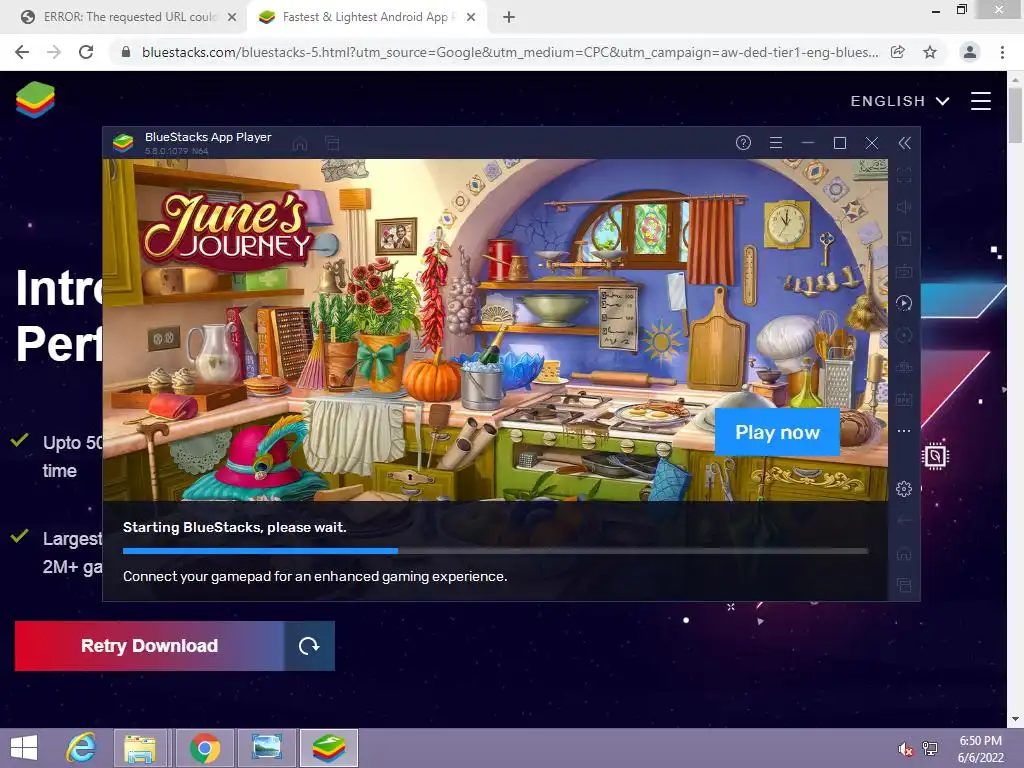The height and width of the screenshot is (768, 1024).
Task: Click dimmed home icon in BlueStacks title bar
Action: click(x=300, y=144)
